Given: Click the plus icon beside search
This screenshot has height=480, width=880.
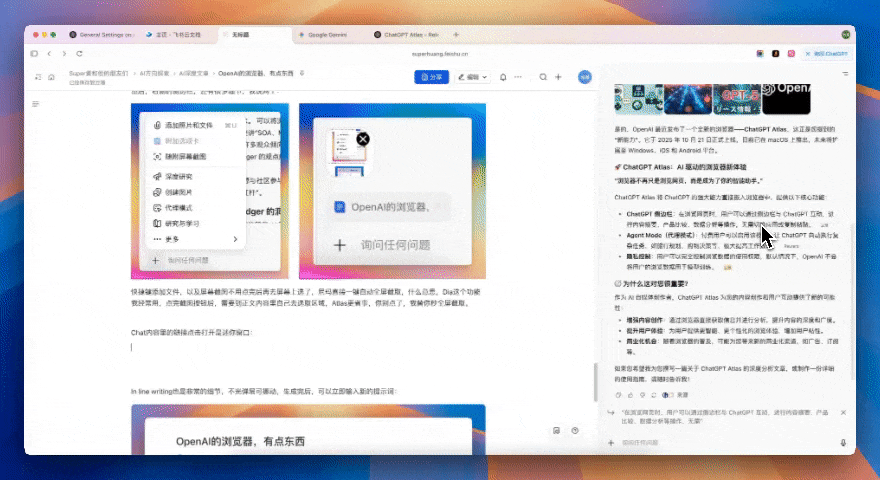Looking at the screenshot, I should click(x=558, y=76).
